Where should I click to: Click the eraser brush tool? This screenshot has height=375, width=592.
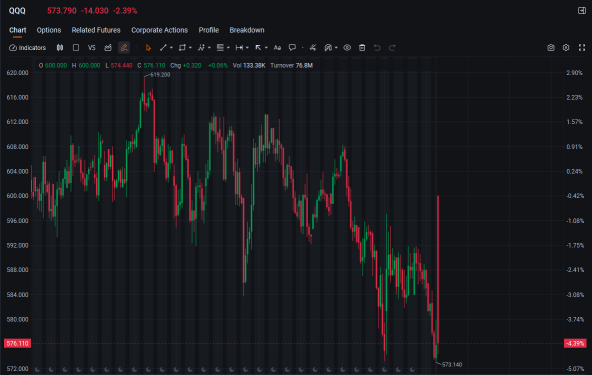313,48
